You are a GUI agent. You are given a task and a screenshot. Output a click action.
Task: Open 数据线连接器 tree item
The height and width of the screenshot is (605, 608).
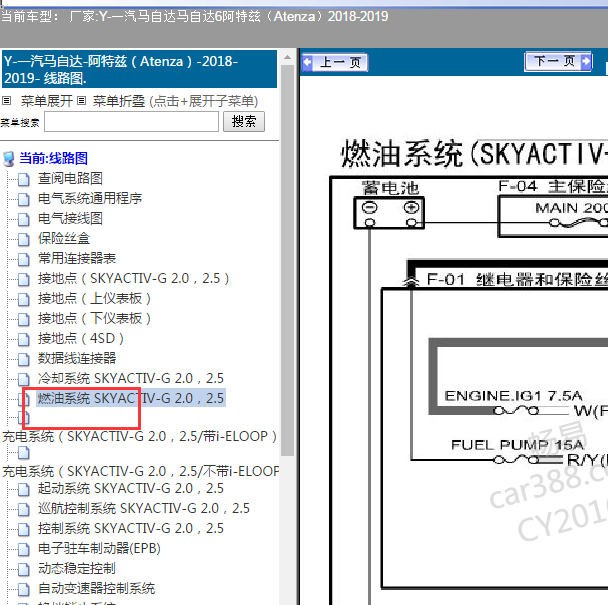(77, 358)
